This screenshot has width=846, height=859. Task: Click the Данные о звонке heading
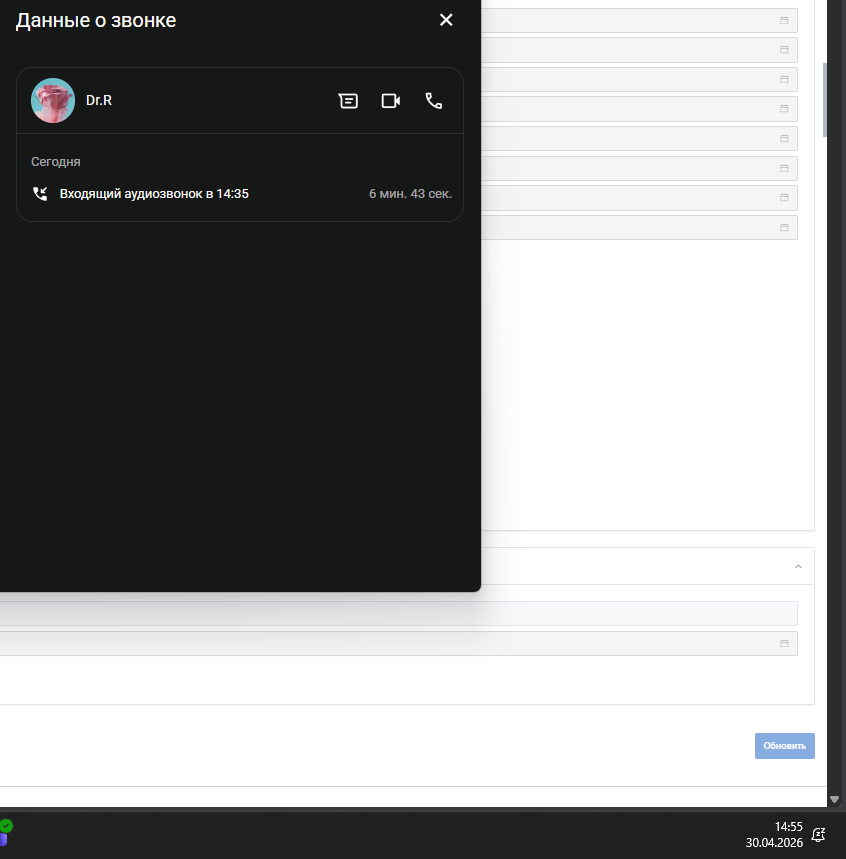coord(96,20)
